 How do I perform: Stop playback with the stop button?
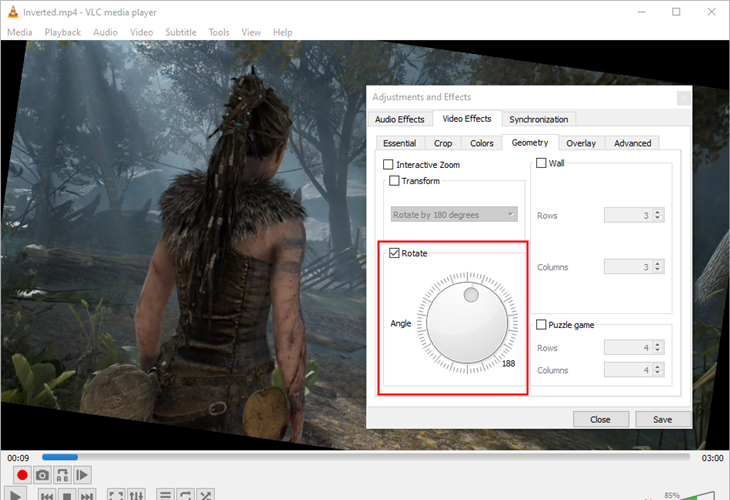point(67,495)
